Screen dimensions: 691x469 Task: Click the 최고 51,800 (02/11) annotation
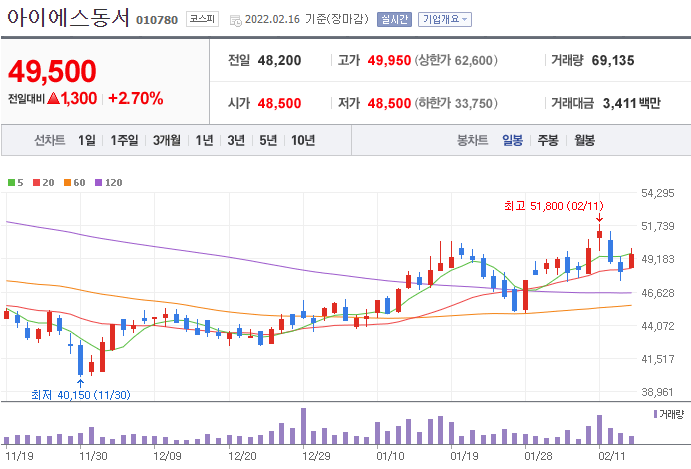(x=554, y=206)
